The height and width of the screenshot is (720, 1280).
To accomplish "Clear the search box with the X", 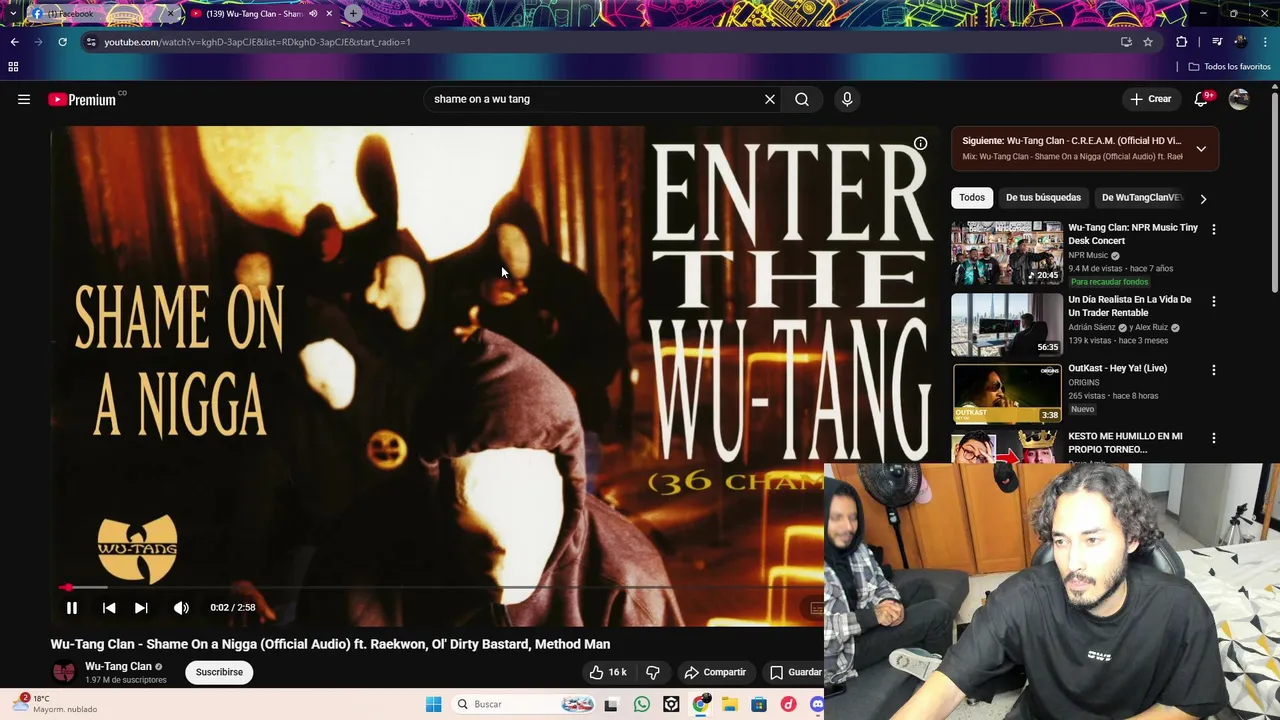I will click(770, 99).
